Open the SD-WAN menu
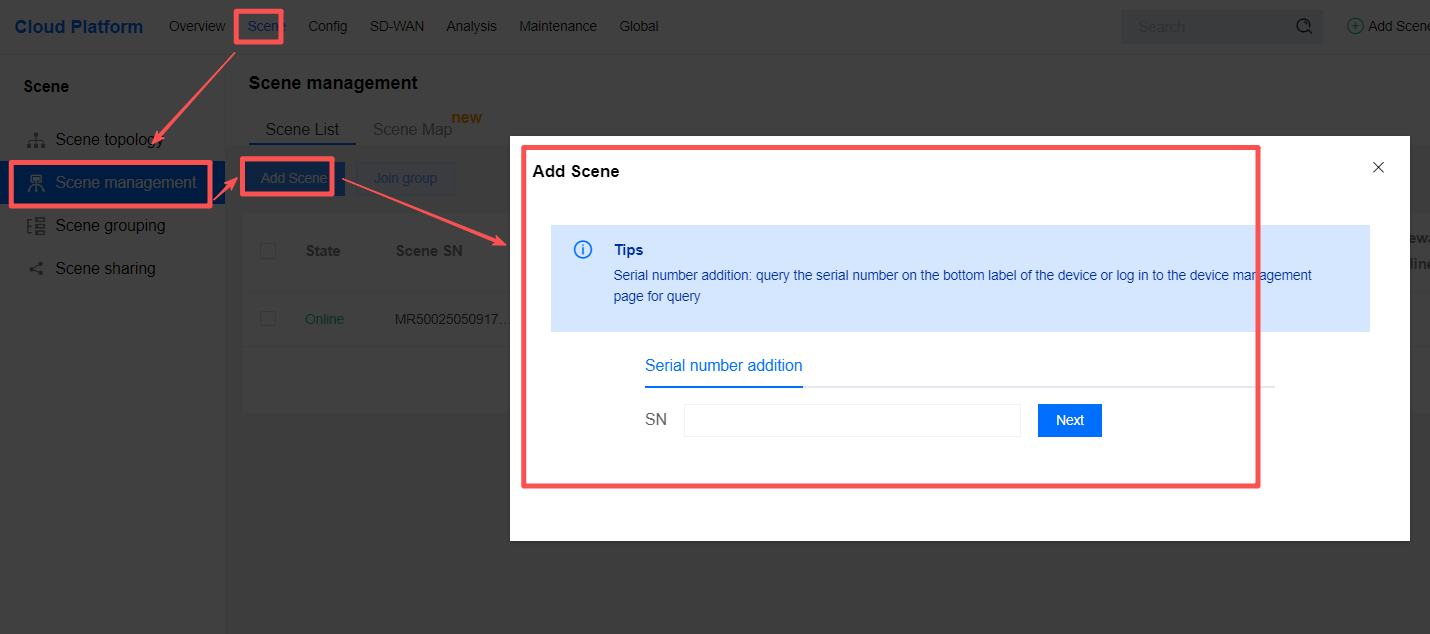The height and width of the screenshot is (634, 1430). [397, 27]
